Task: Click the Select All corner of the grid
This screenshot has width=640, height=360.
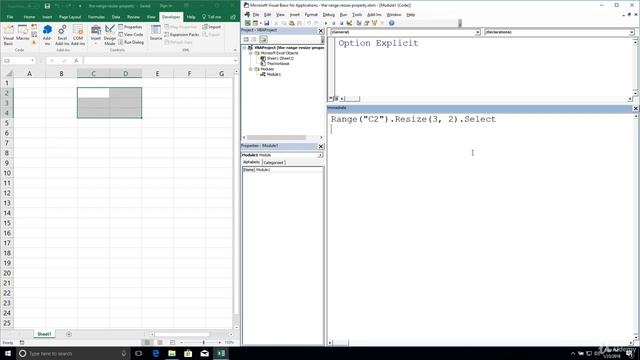Action: click(x=7, y=73)
